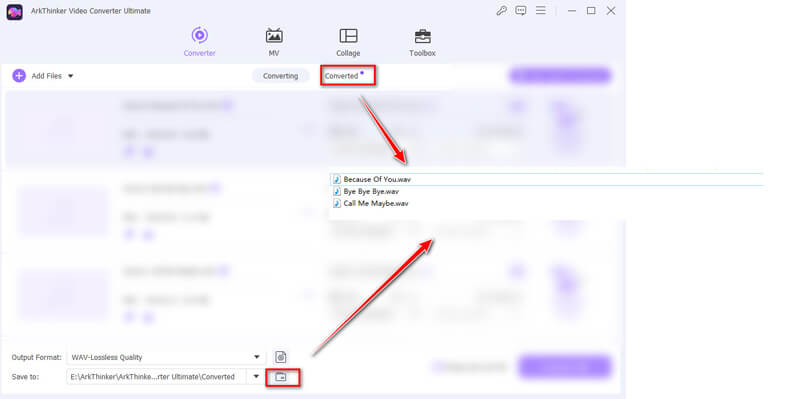Open the Converter tab
Image resolution: width=800 pixels, height=399 pixels.
click(x=199, y=42)
